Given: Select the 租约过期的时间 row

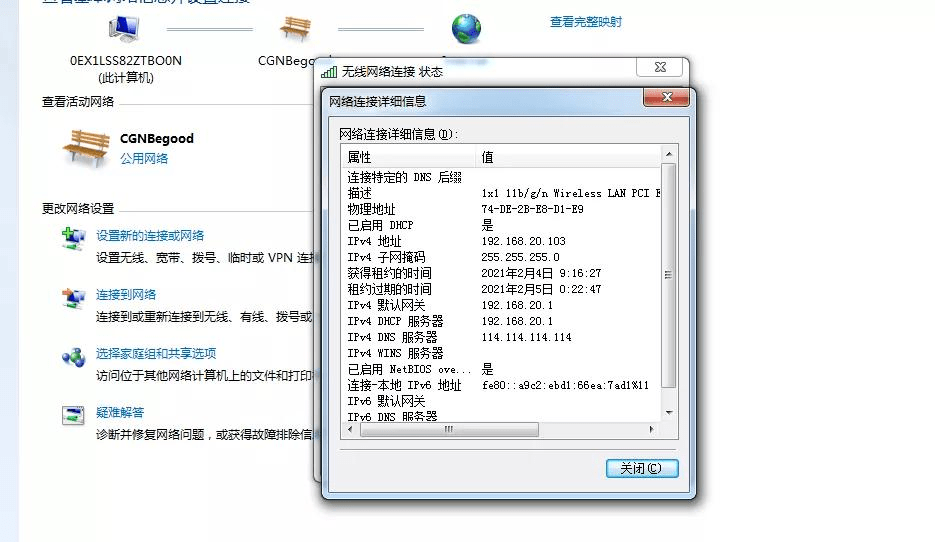Looking at the screenshot, I should (x=502, y=289).
